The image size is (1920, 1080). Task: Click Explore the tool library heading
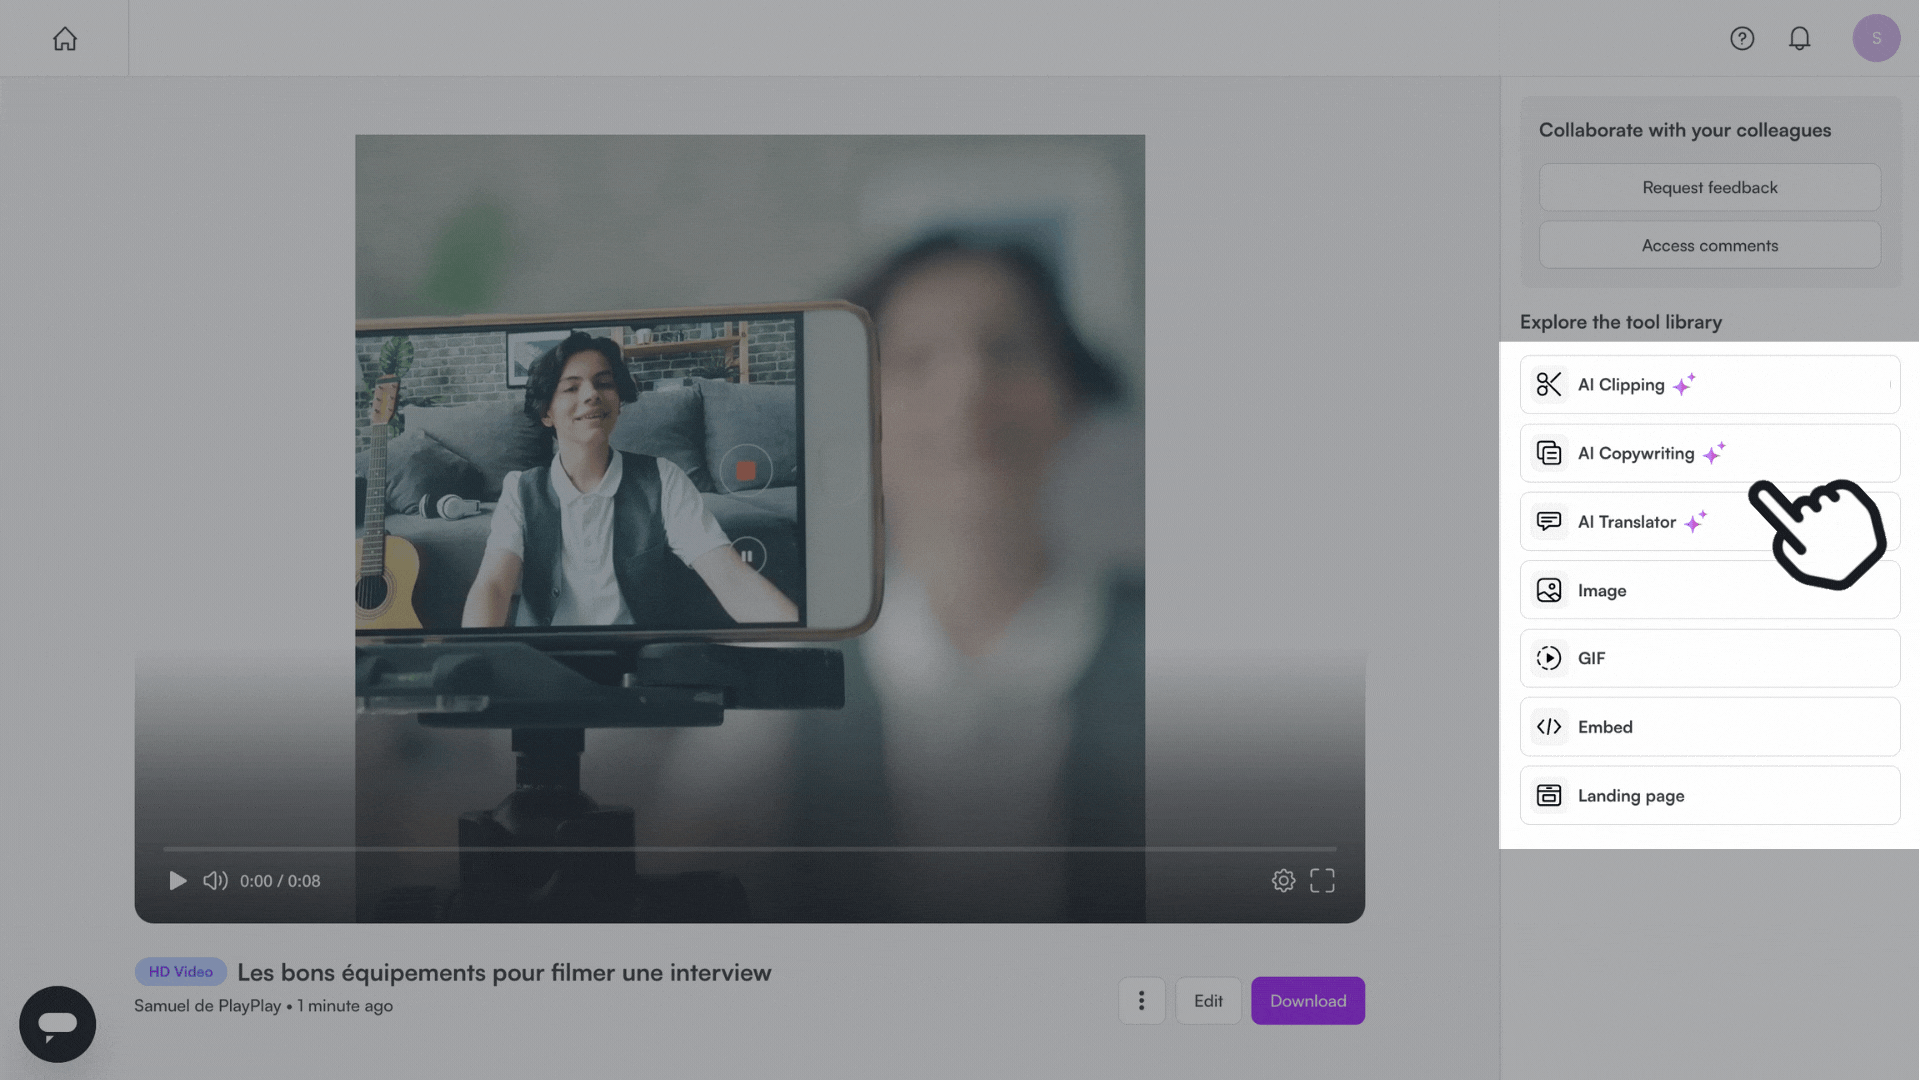[x=1621, y=322]
